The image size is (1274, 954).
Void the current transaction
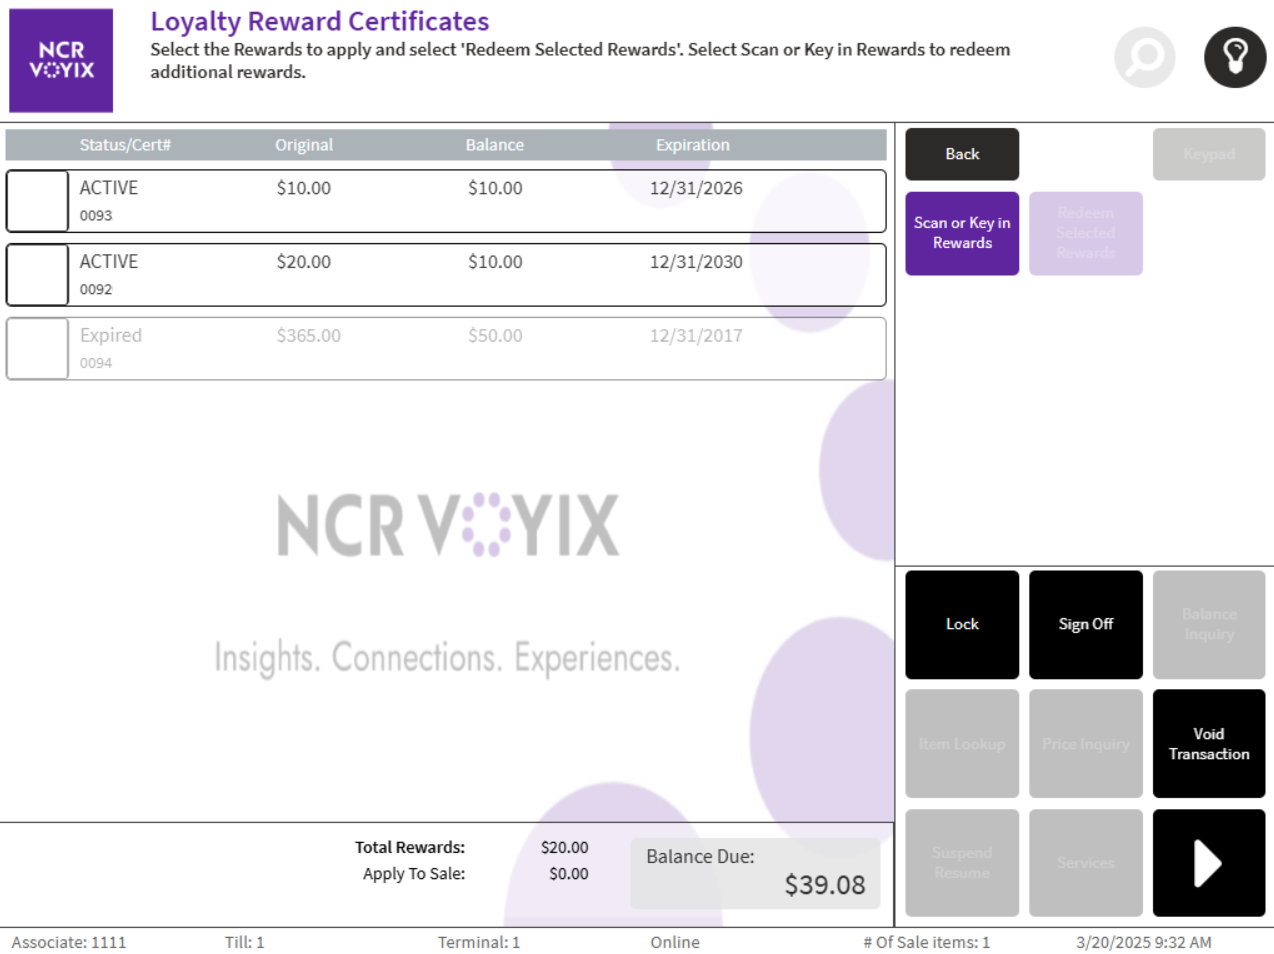click(x=1208, y=744)
